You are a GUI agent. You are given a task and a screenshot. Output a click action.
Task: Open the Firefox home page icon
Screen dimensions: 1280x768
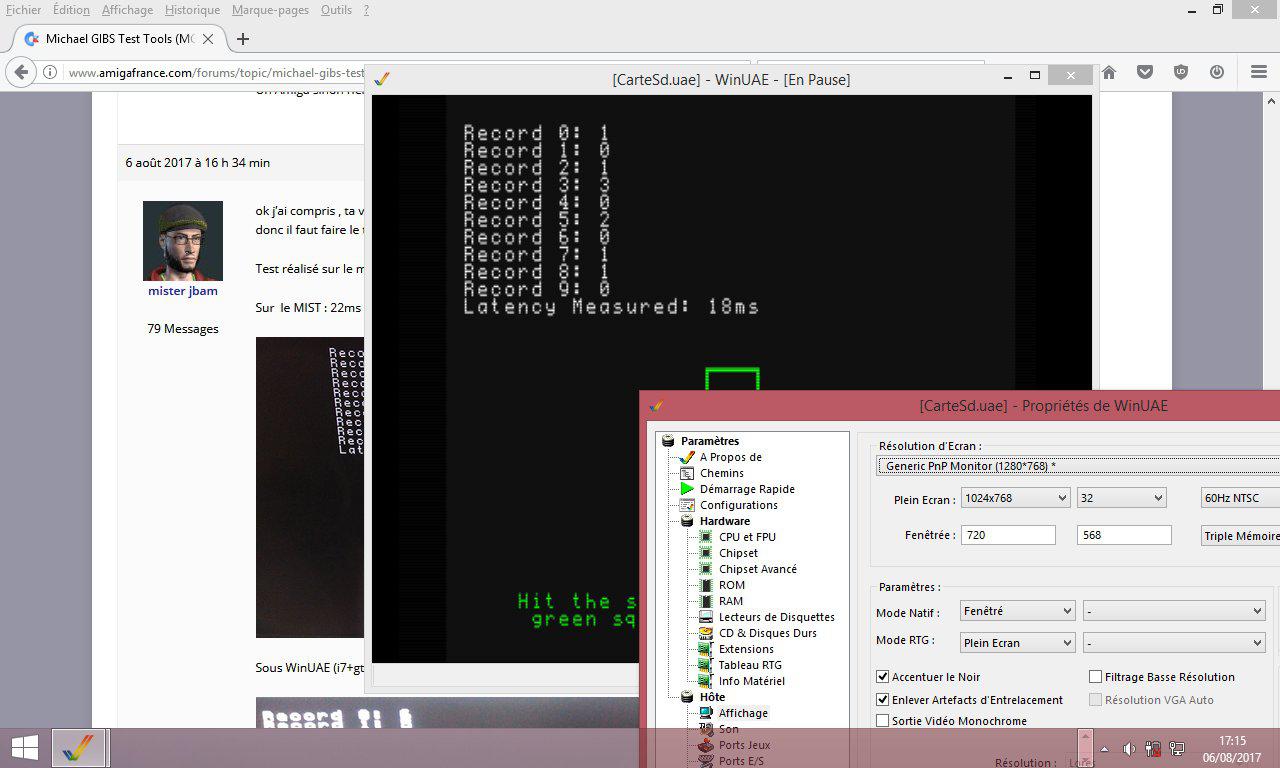click(1109, 72)
